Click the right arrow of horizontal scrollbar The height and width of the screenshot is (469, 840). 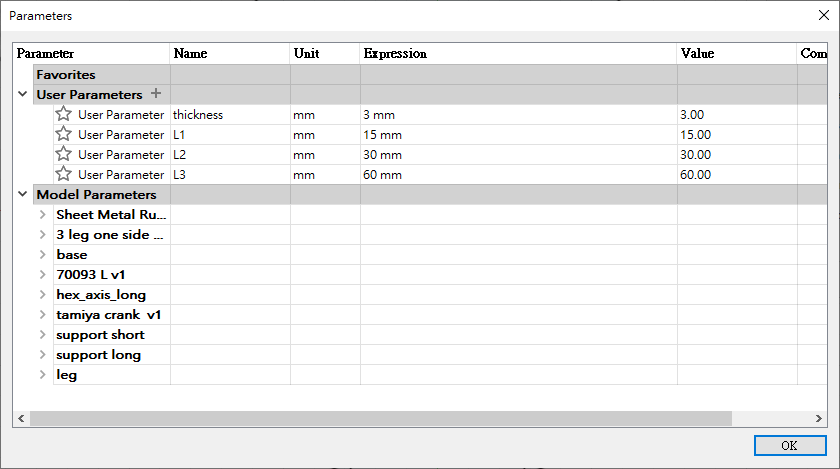coord(821,418)
